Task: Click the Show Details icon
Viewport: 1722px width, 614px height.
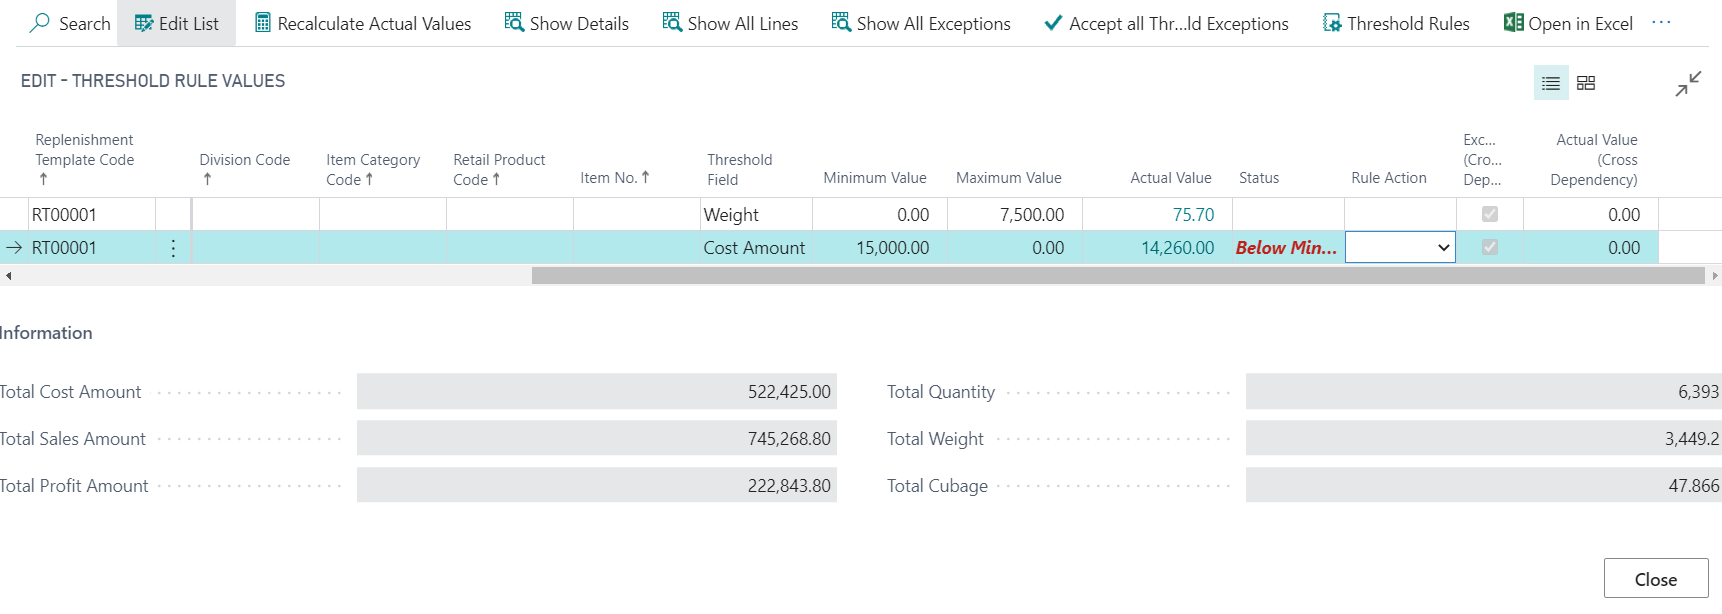Action: pyautogui.click(x=514, y=23)
